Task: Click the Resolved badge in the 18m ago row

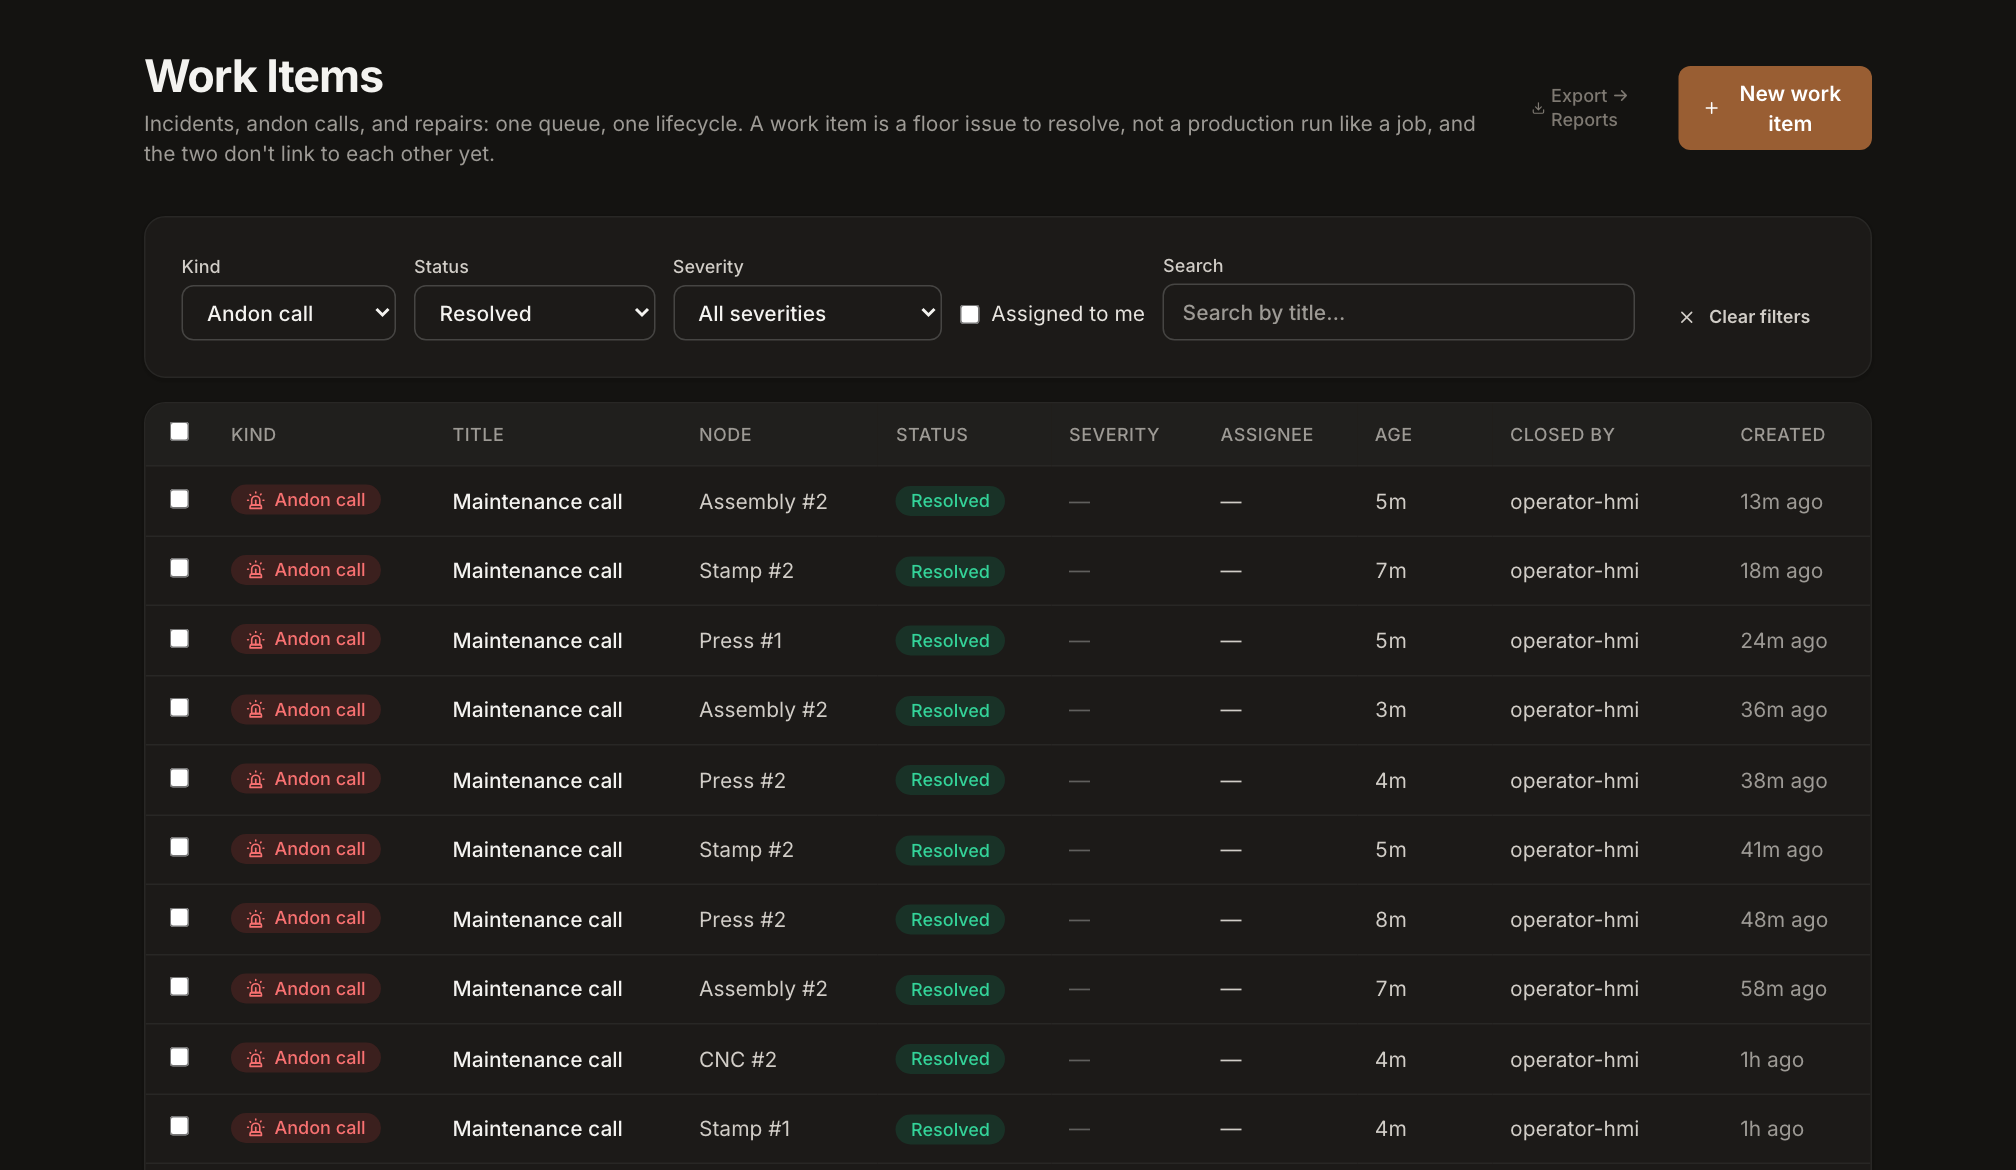Action: pyautogui.click(x=950, y=571)
